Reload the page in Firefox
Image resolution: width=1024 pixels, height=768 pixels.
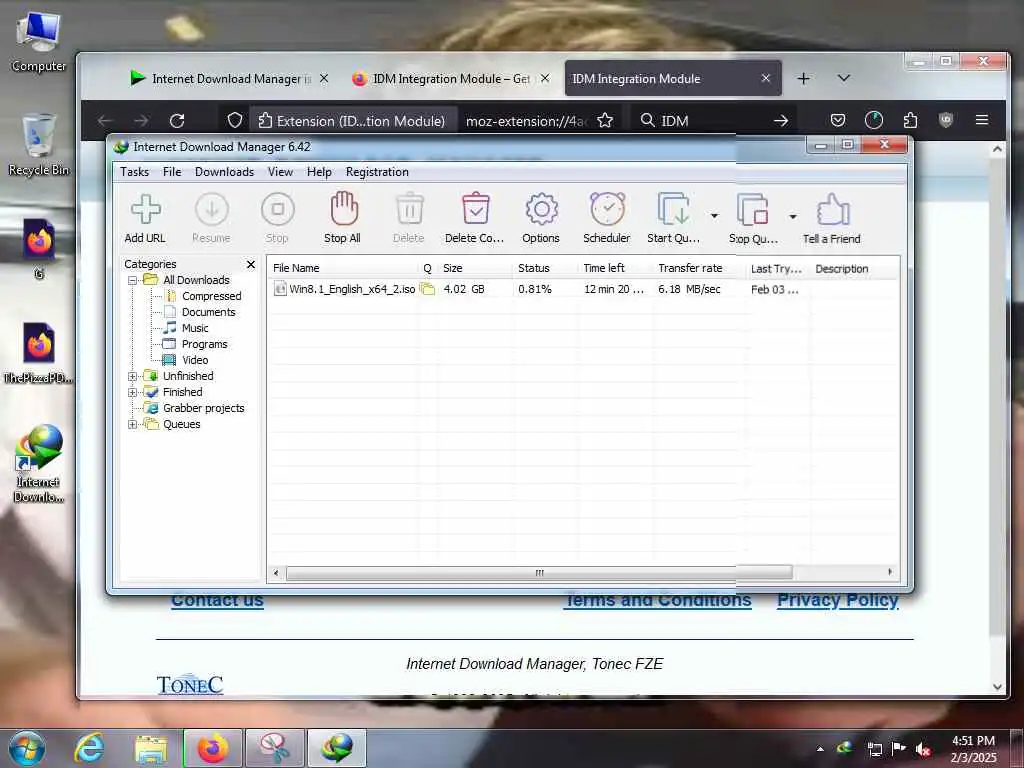(x=177, y=121)
